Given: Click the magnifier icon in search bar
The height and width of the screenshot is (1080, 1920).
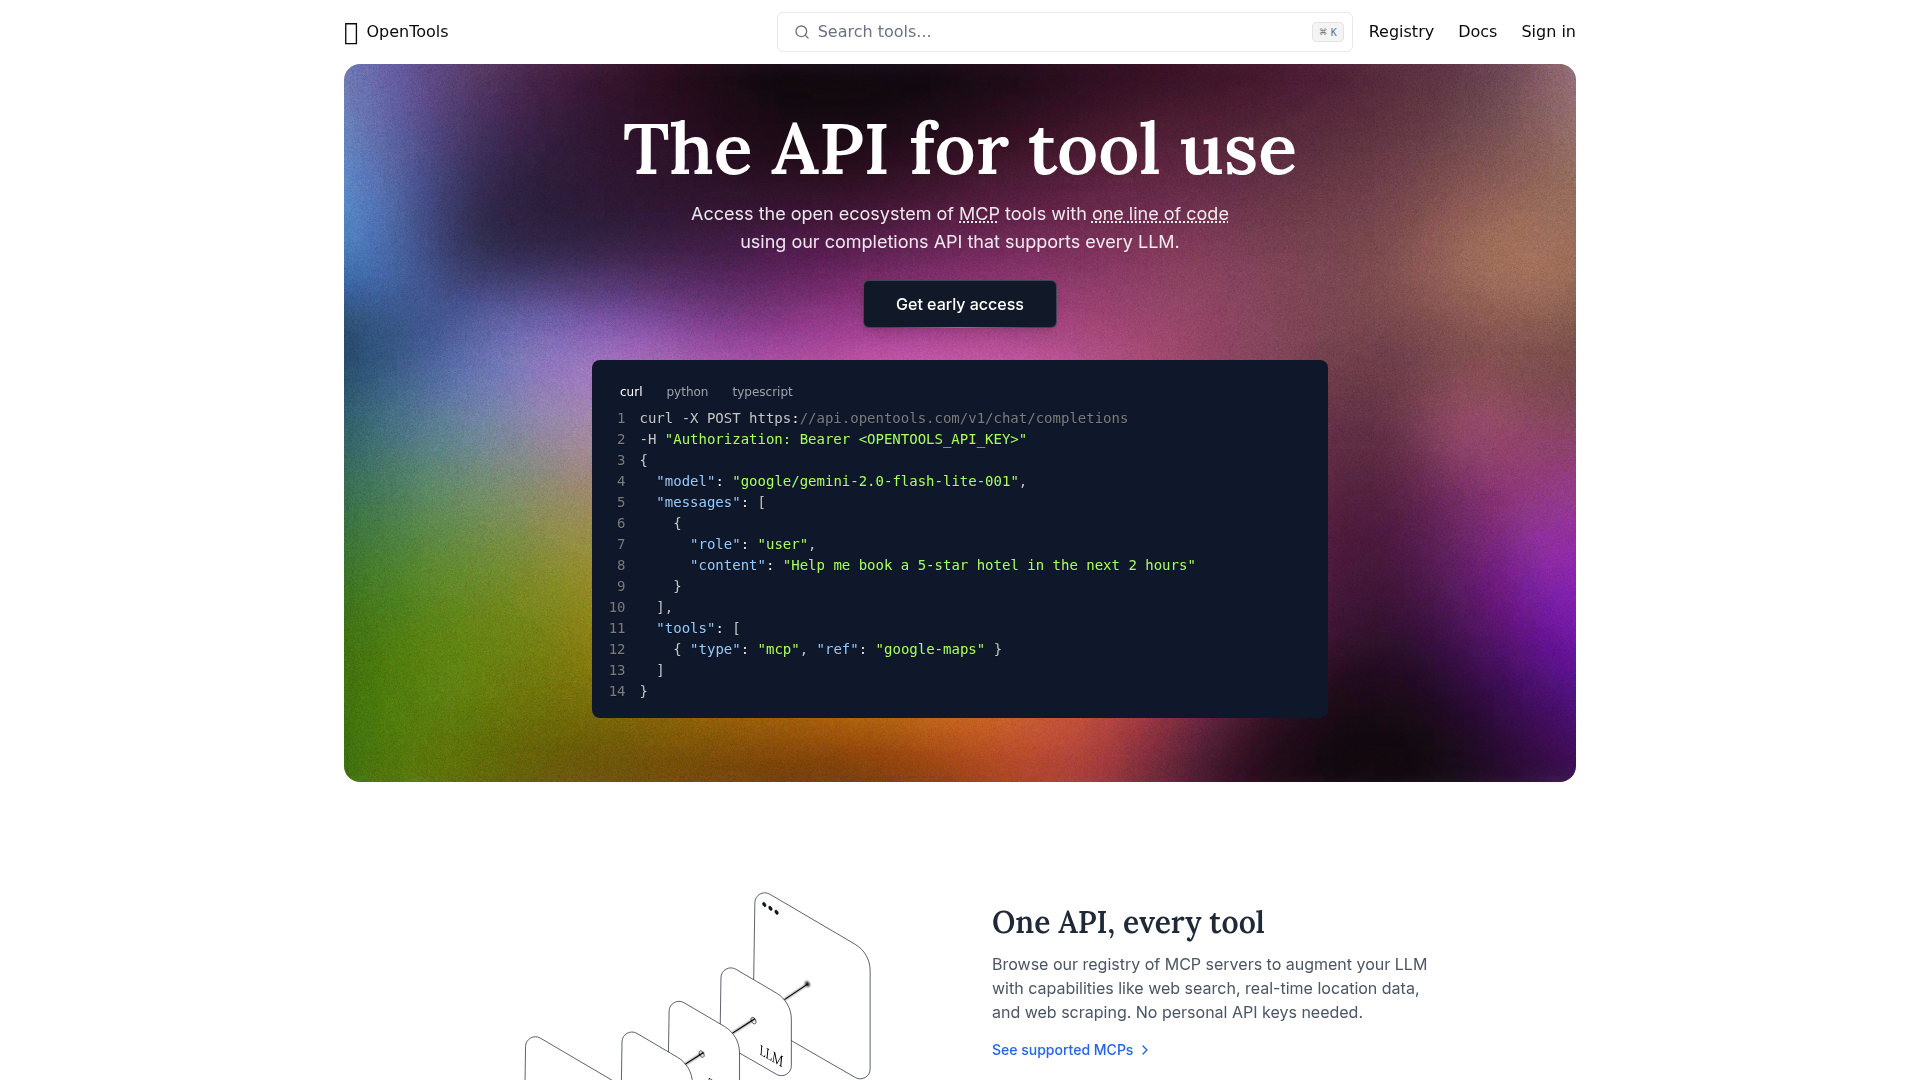Looking at the screenshot, I should [801, 32].
